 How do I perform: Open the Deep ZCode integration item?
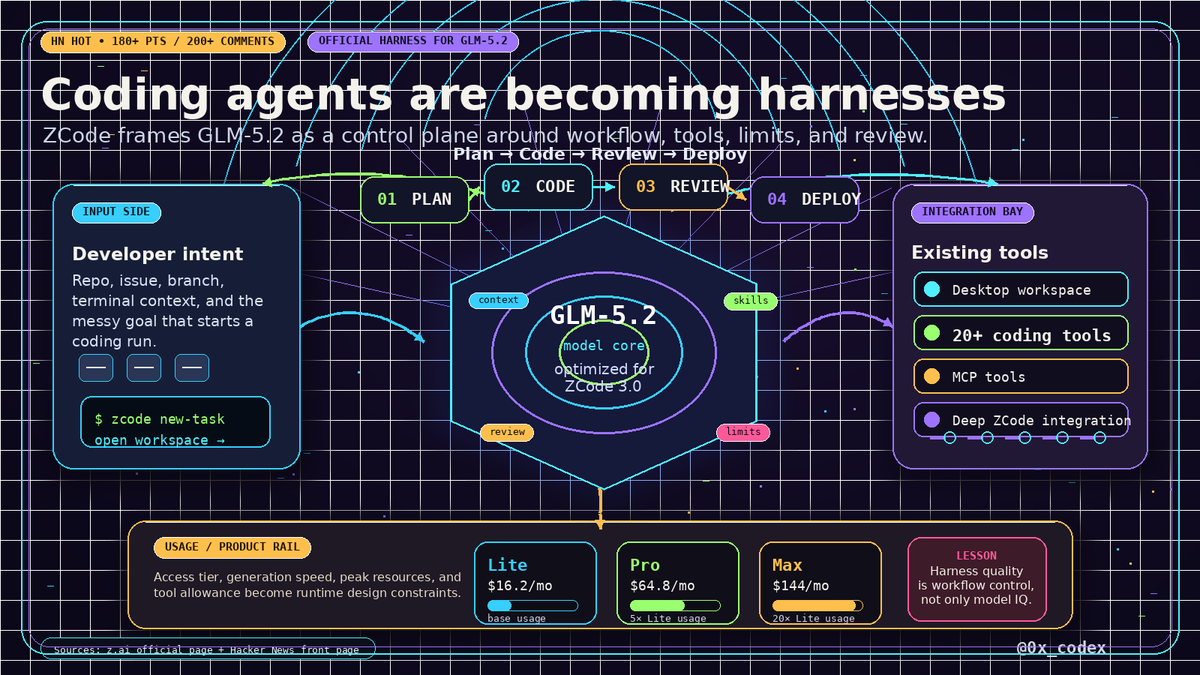1021,420
